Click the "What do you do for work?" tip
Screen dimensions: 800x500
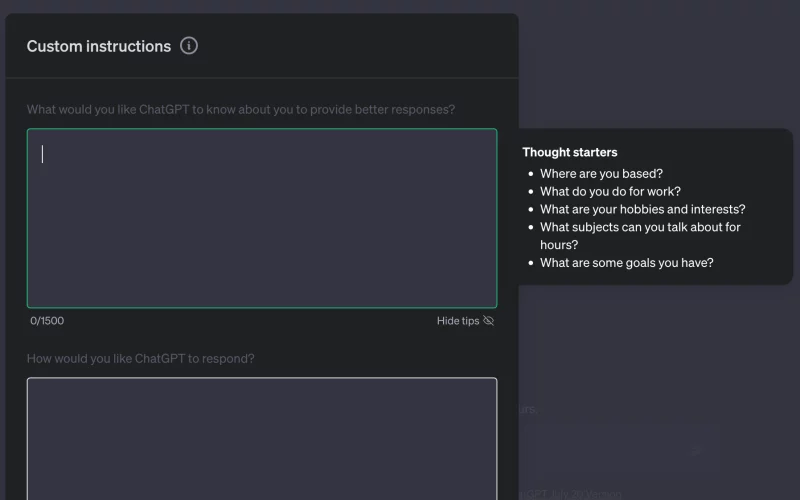pyautogui.click(x=610, y=191)
